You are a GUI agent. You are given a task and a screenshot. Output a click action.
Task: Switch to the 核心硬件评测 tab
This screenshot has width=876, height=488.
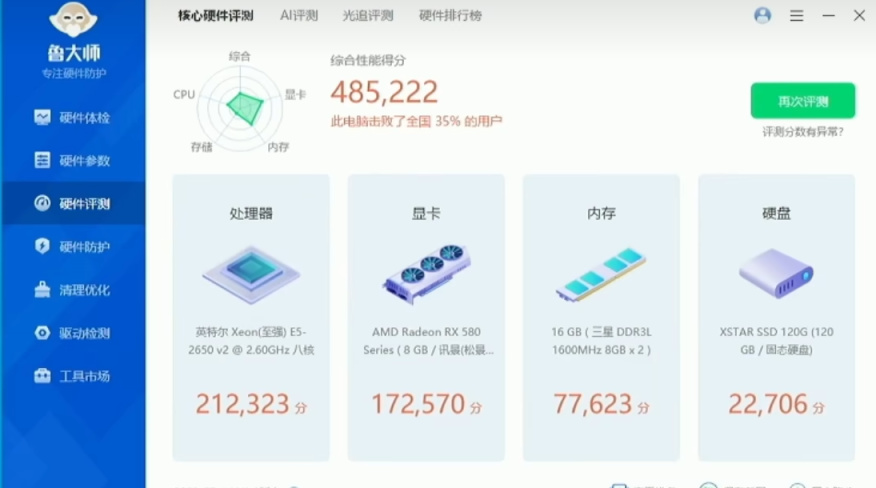coord(216,16)
